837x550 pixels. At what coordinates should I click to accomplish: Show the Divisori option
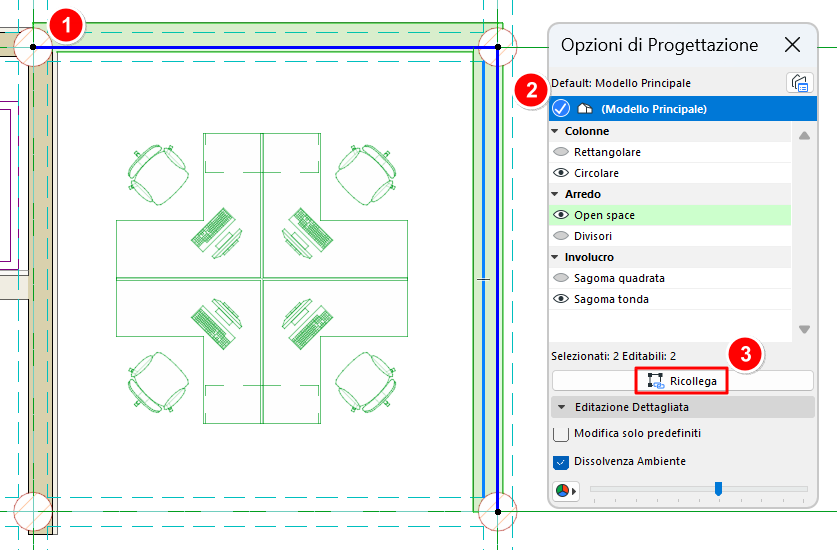tap(560, 235)
